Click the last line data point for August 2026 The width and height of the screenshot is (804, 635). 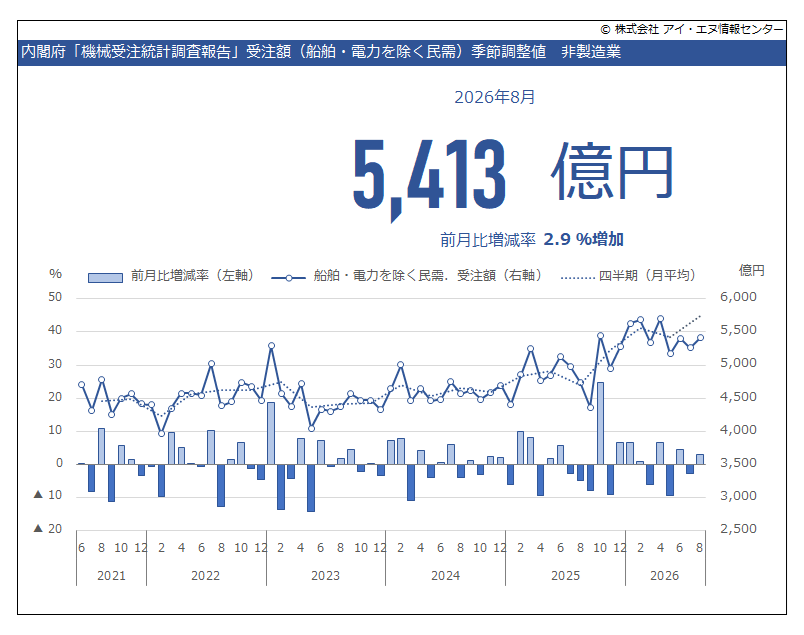click(700, 338)
